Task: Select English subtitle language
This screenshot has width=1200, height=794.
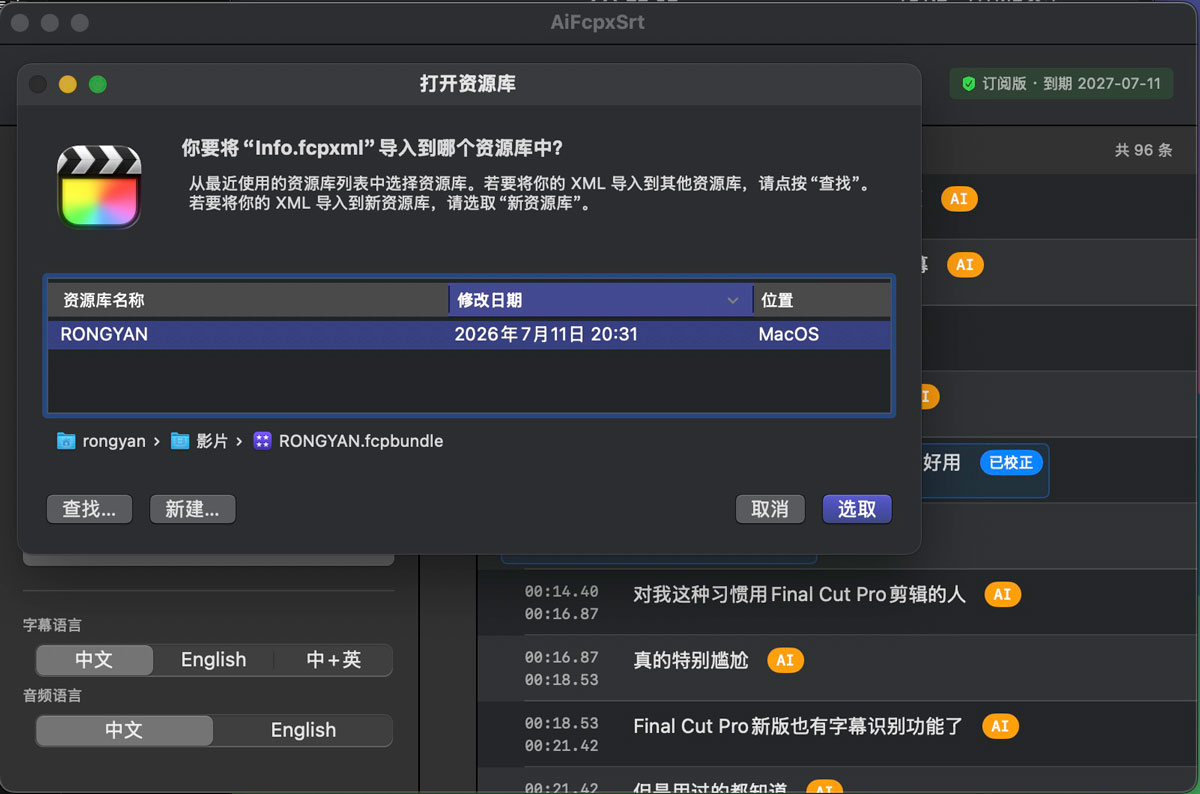Action: (213, 660)
